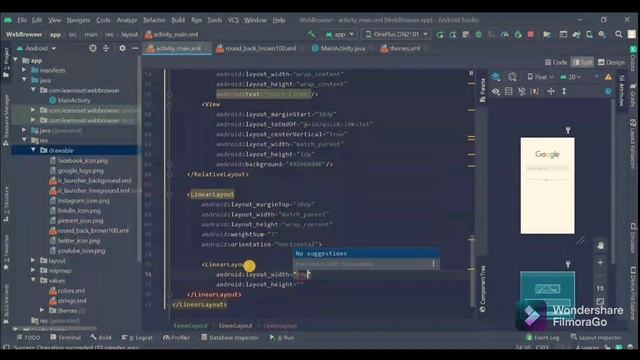Viewport: 640px width, 360px height.
Task: Click Select Opened File target icon
Action: [93, 48]
